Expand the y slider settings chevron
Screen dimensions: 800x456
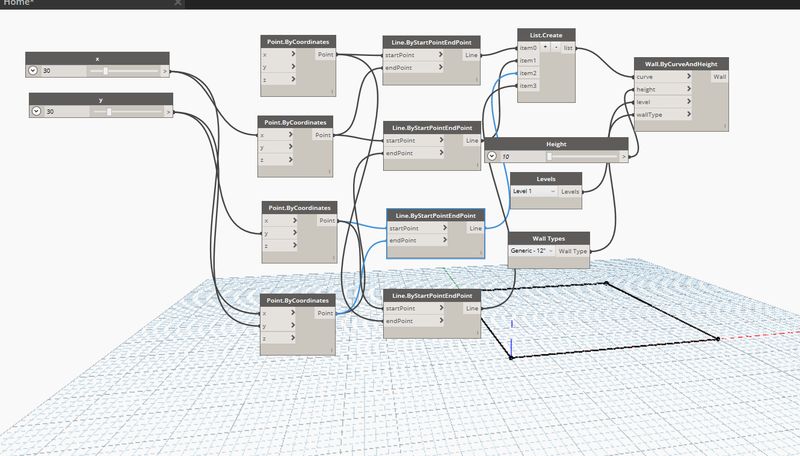[36, 111]
